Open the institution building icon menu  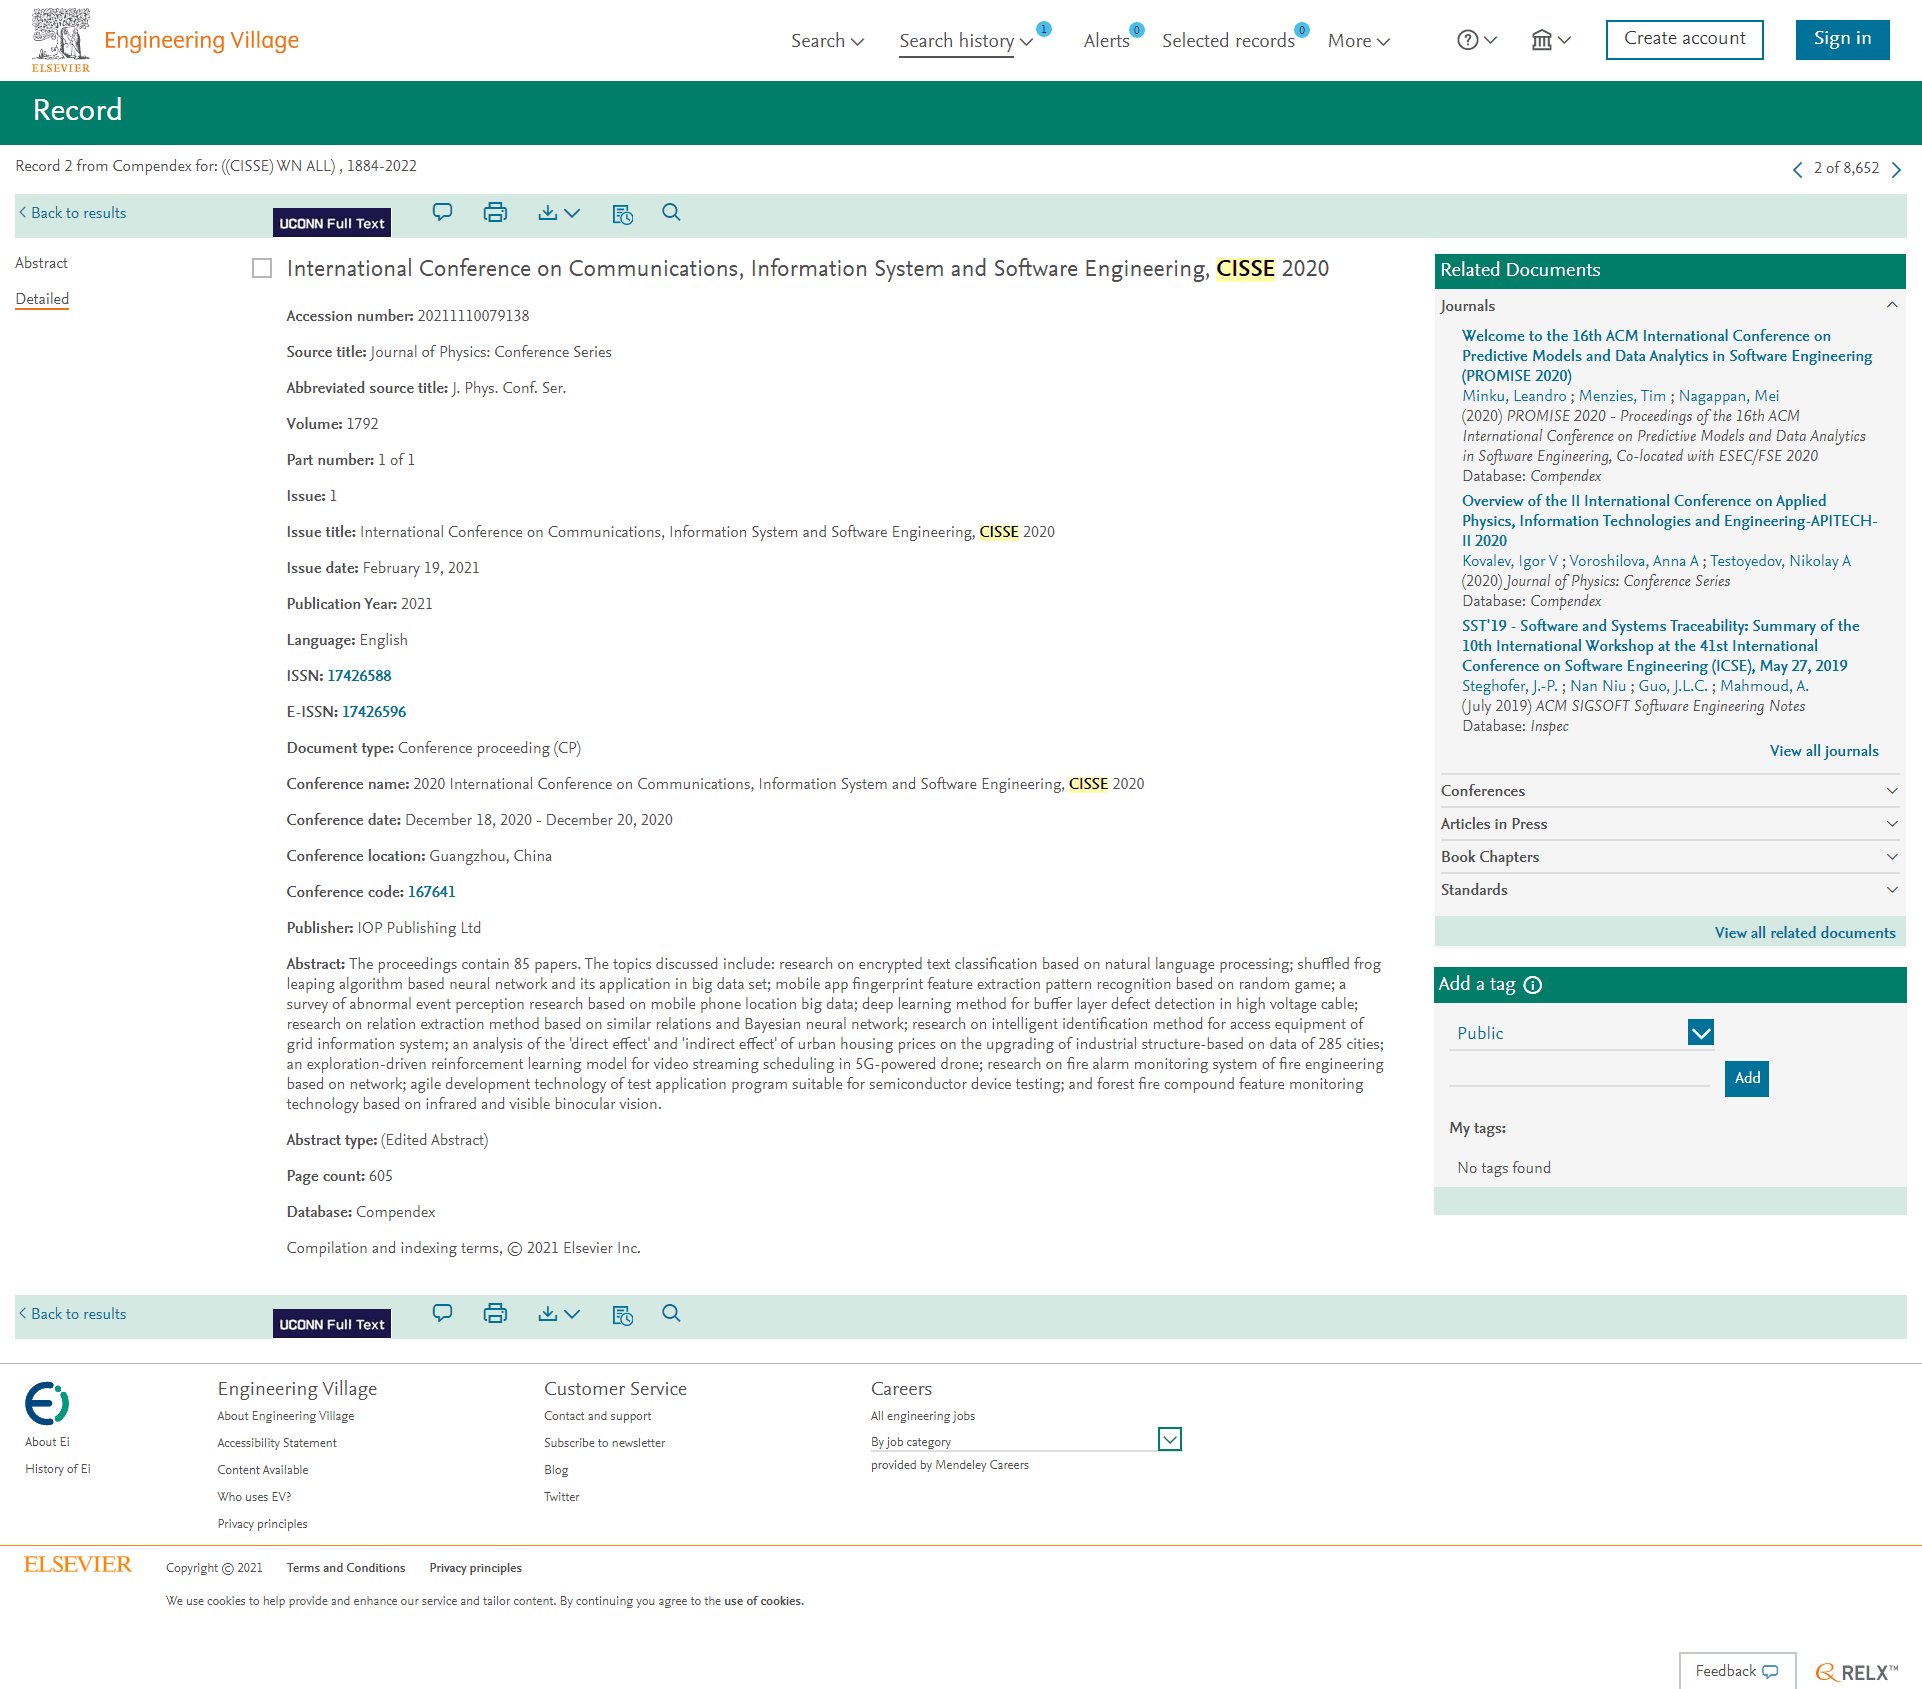1542,40
